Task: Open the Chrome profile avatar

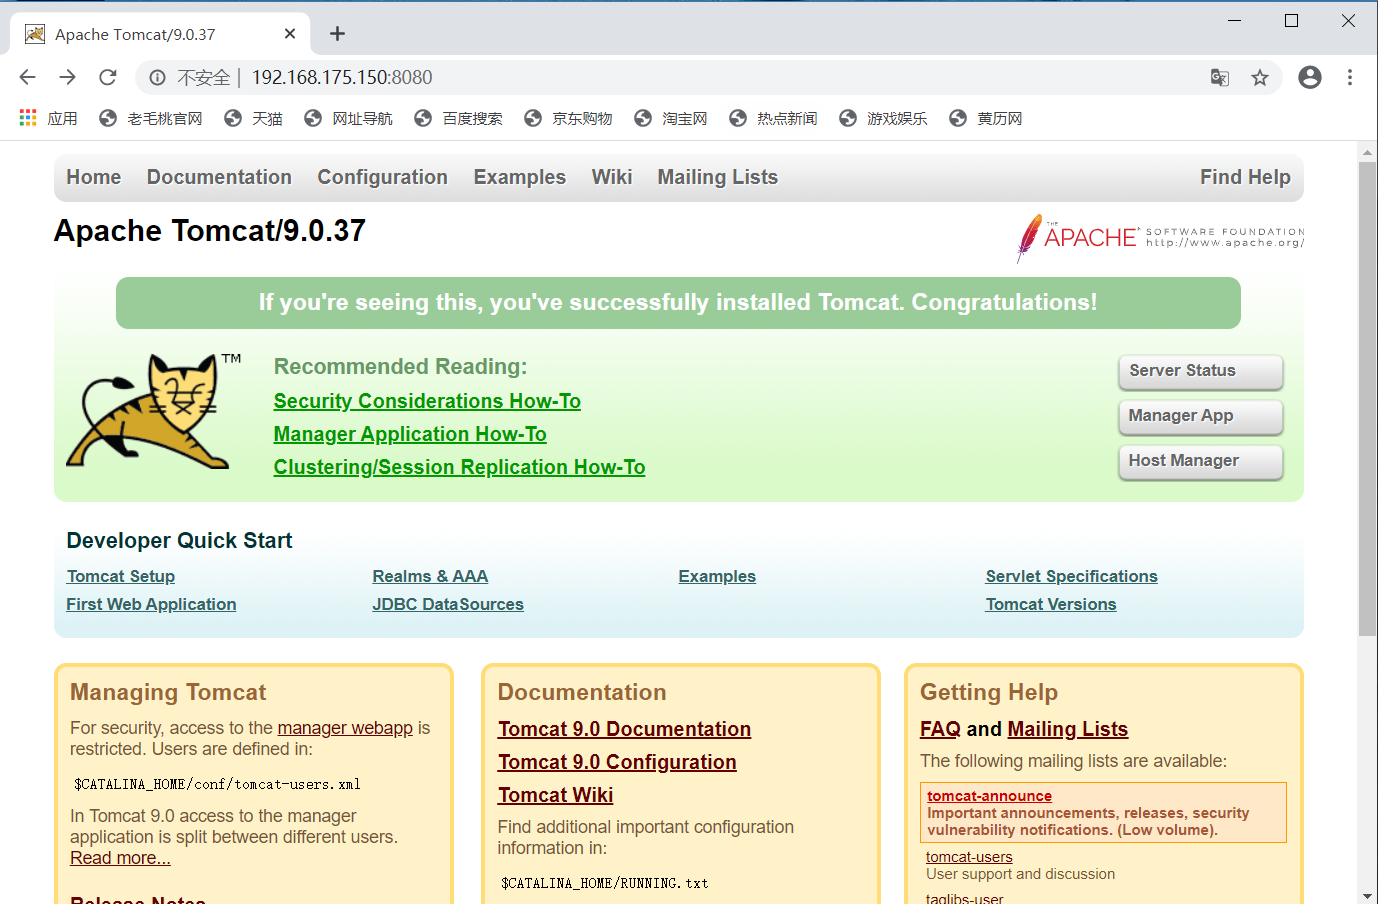Action: click(x=1310, y=77)
